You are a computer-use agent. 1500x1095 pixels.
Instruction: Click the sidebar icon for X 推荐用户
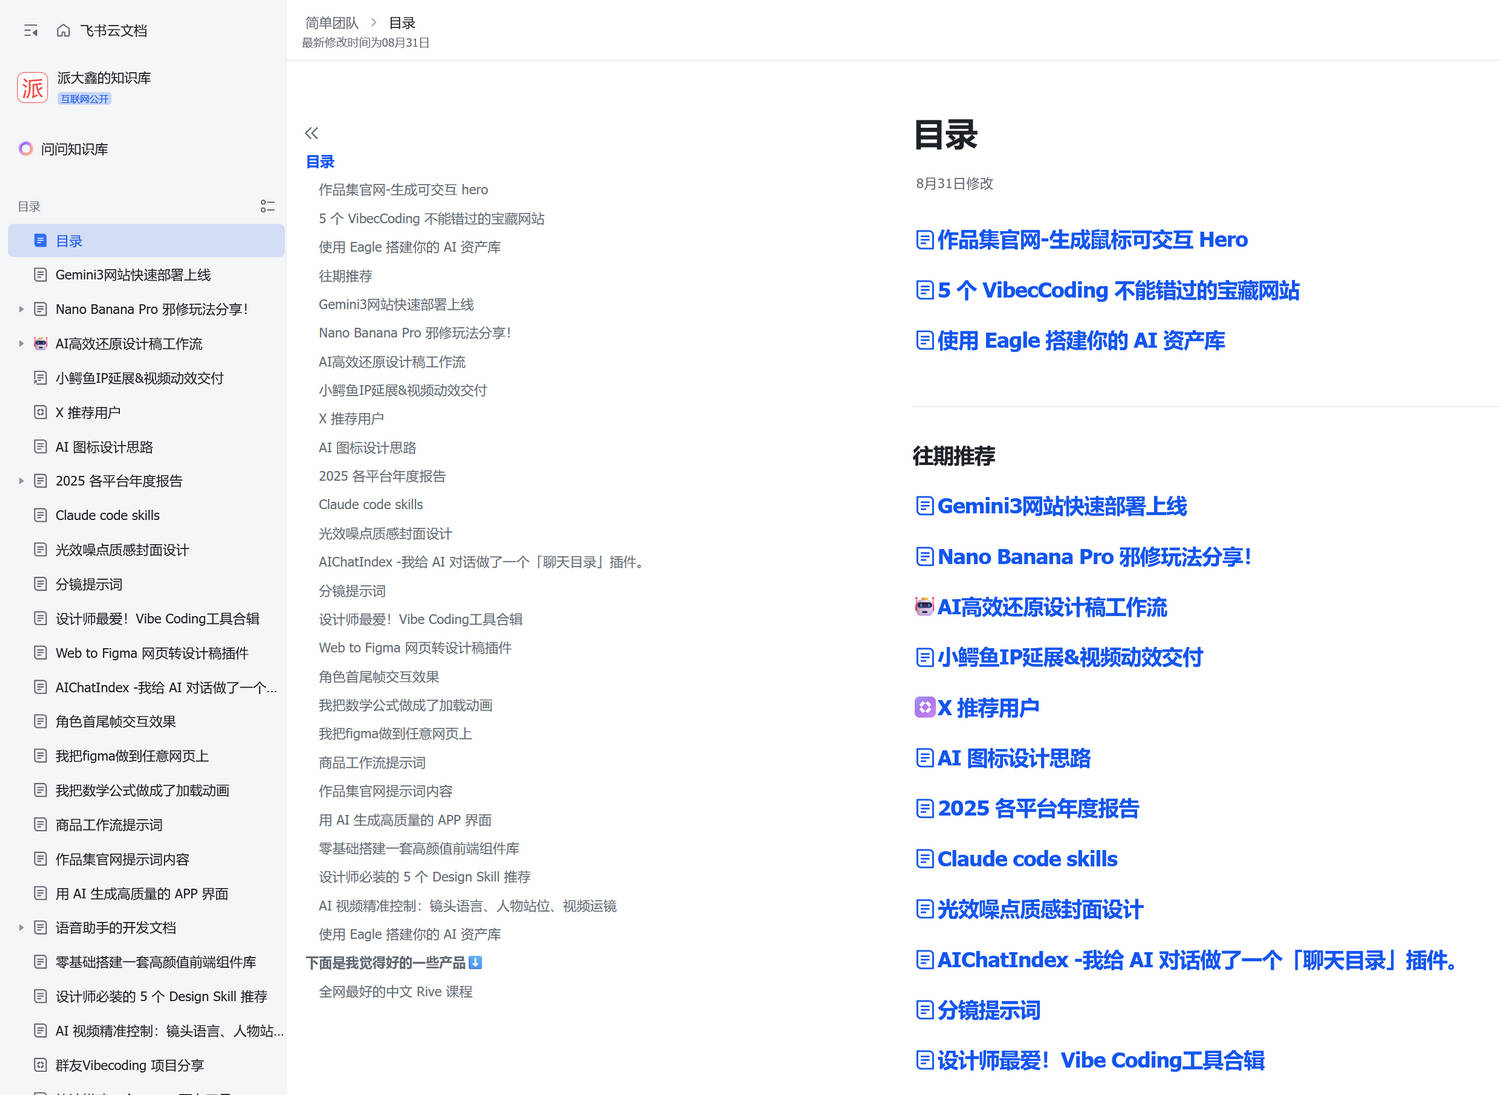coord(41,412)
